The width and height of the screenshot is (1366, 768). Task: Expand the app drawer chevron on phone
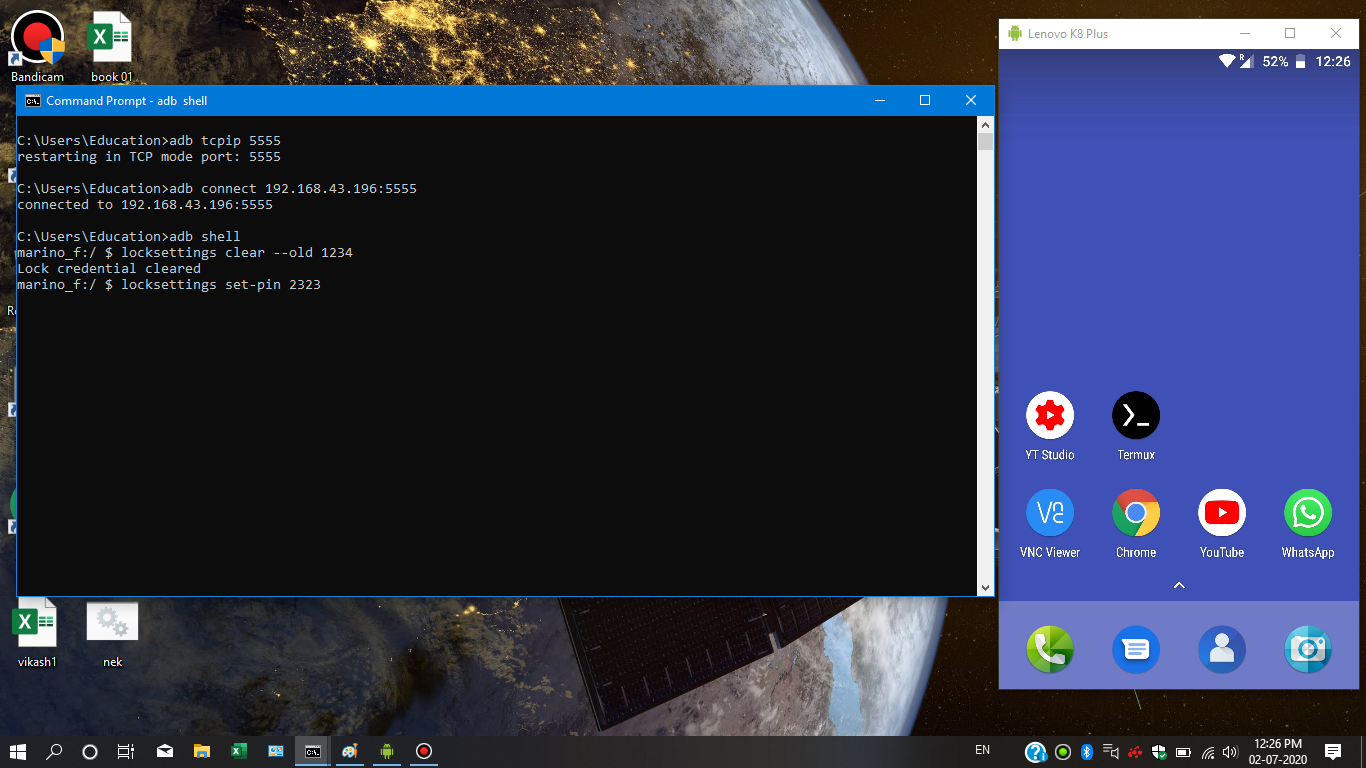click(1179, 585)
